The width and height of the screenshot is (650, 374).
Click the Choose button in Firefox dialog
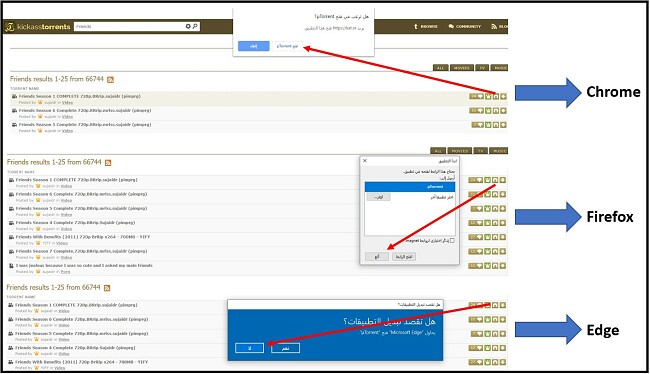(x=378, y=197)
